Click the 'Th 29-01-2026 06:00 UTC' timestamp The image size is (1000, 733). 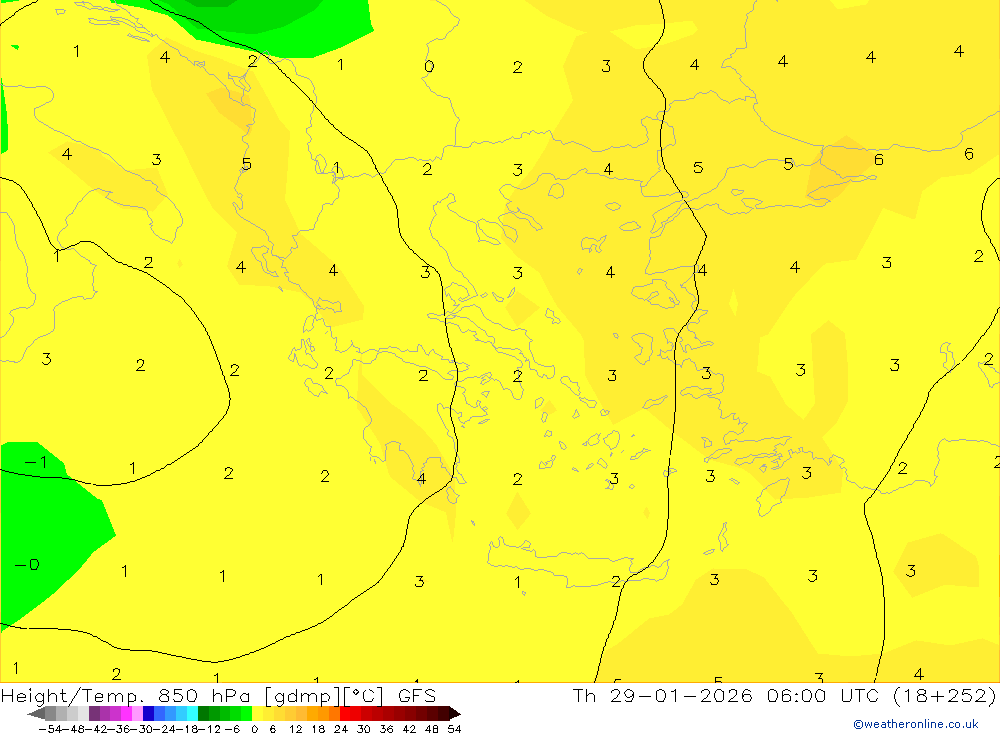click(726, 696)
